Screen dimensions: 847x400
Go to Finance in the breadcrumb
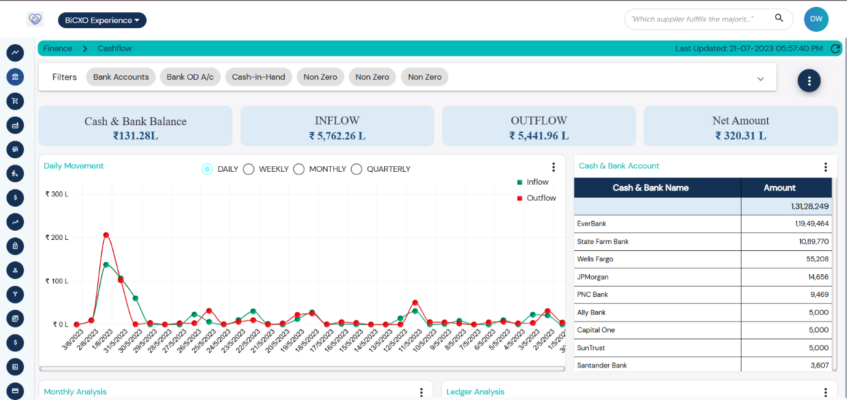[57, 48]
